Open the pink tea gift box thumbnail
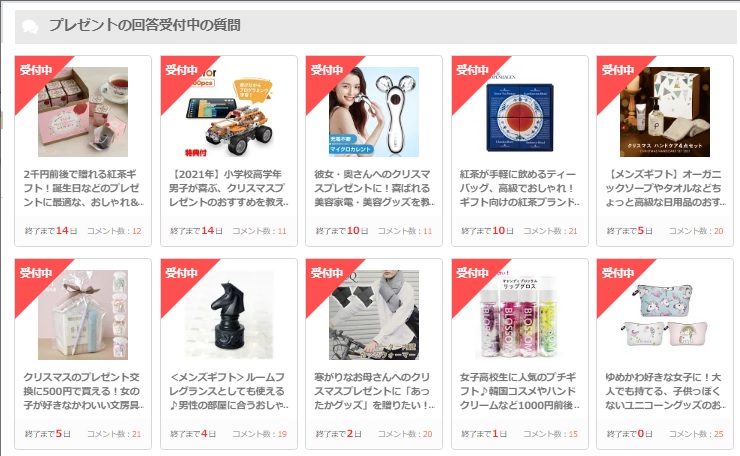Viewport: 740px width, 456px height. tap(83, 112)
